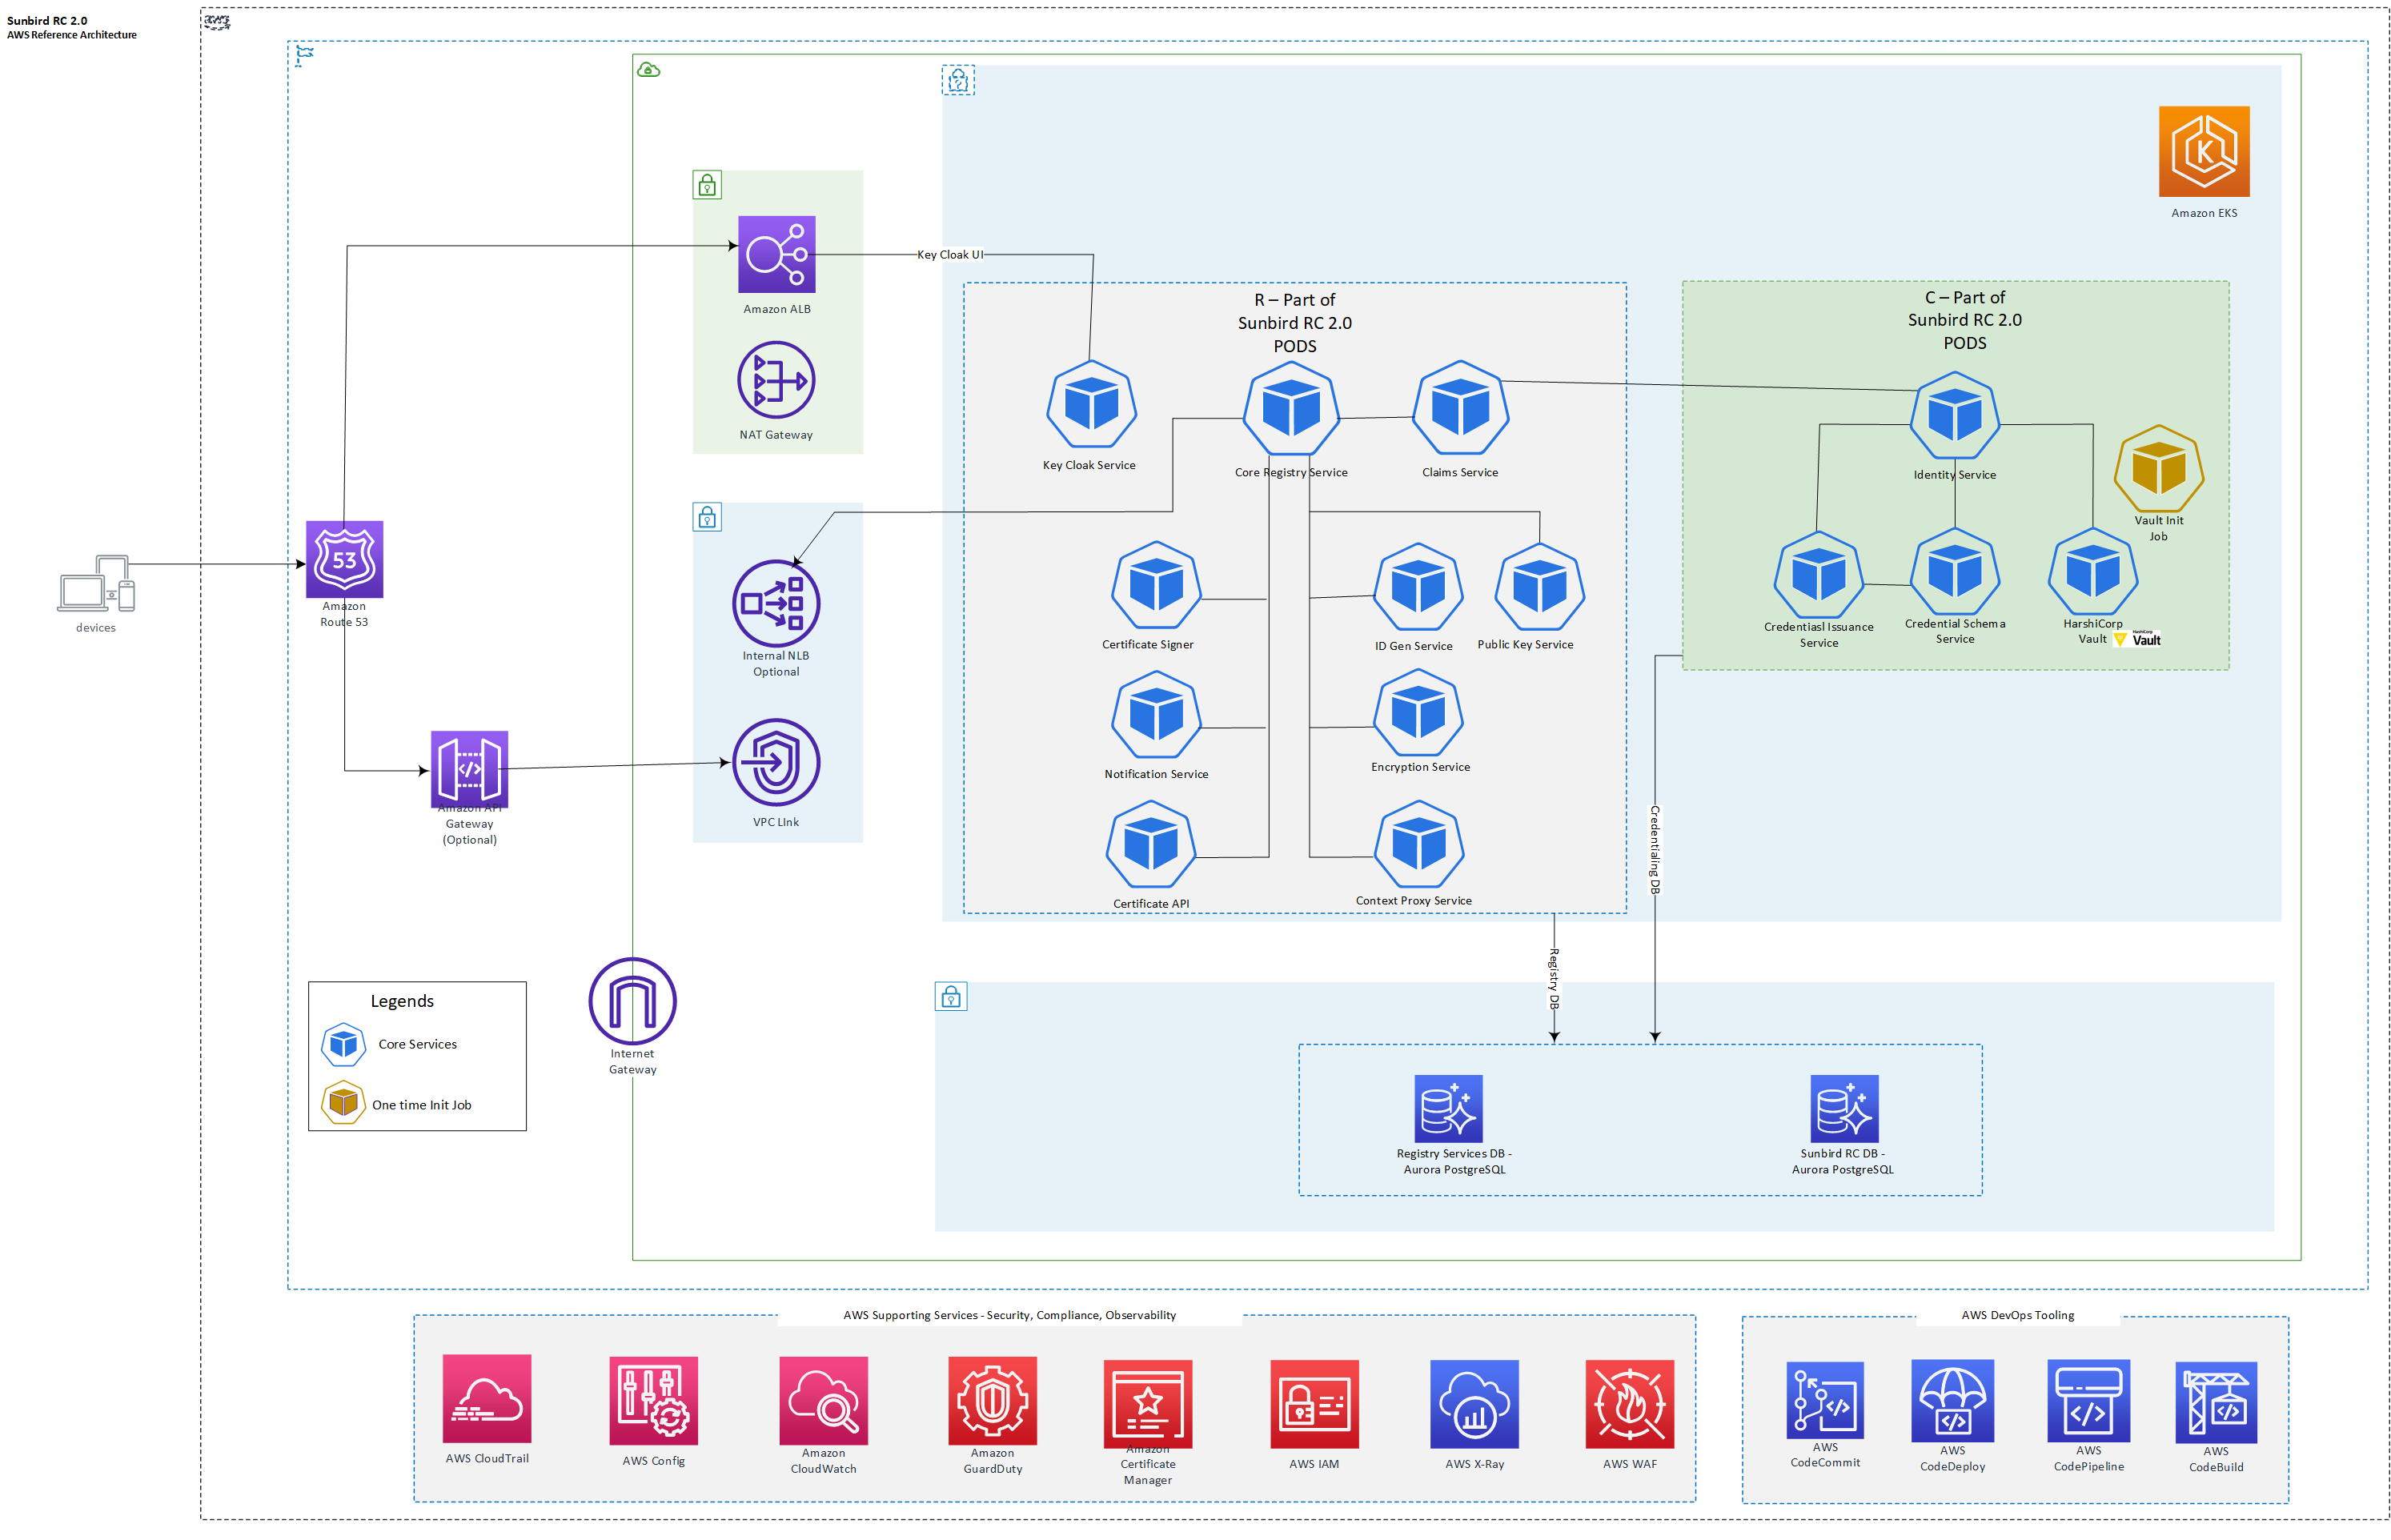2391x1540 pixels.
Task: Select the "AWS Supporting Services" group heading
Action: [1009, 1314]
